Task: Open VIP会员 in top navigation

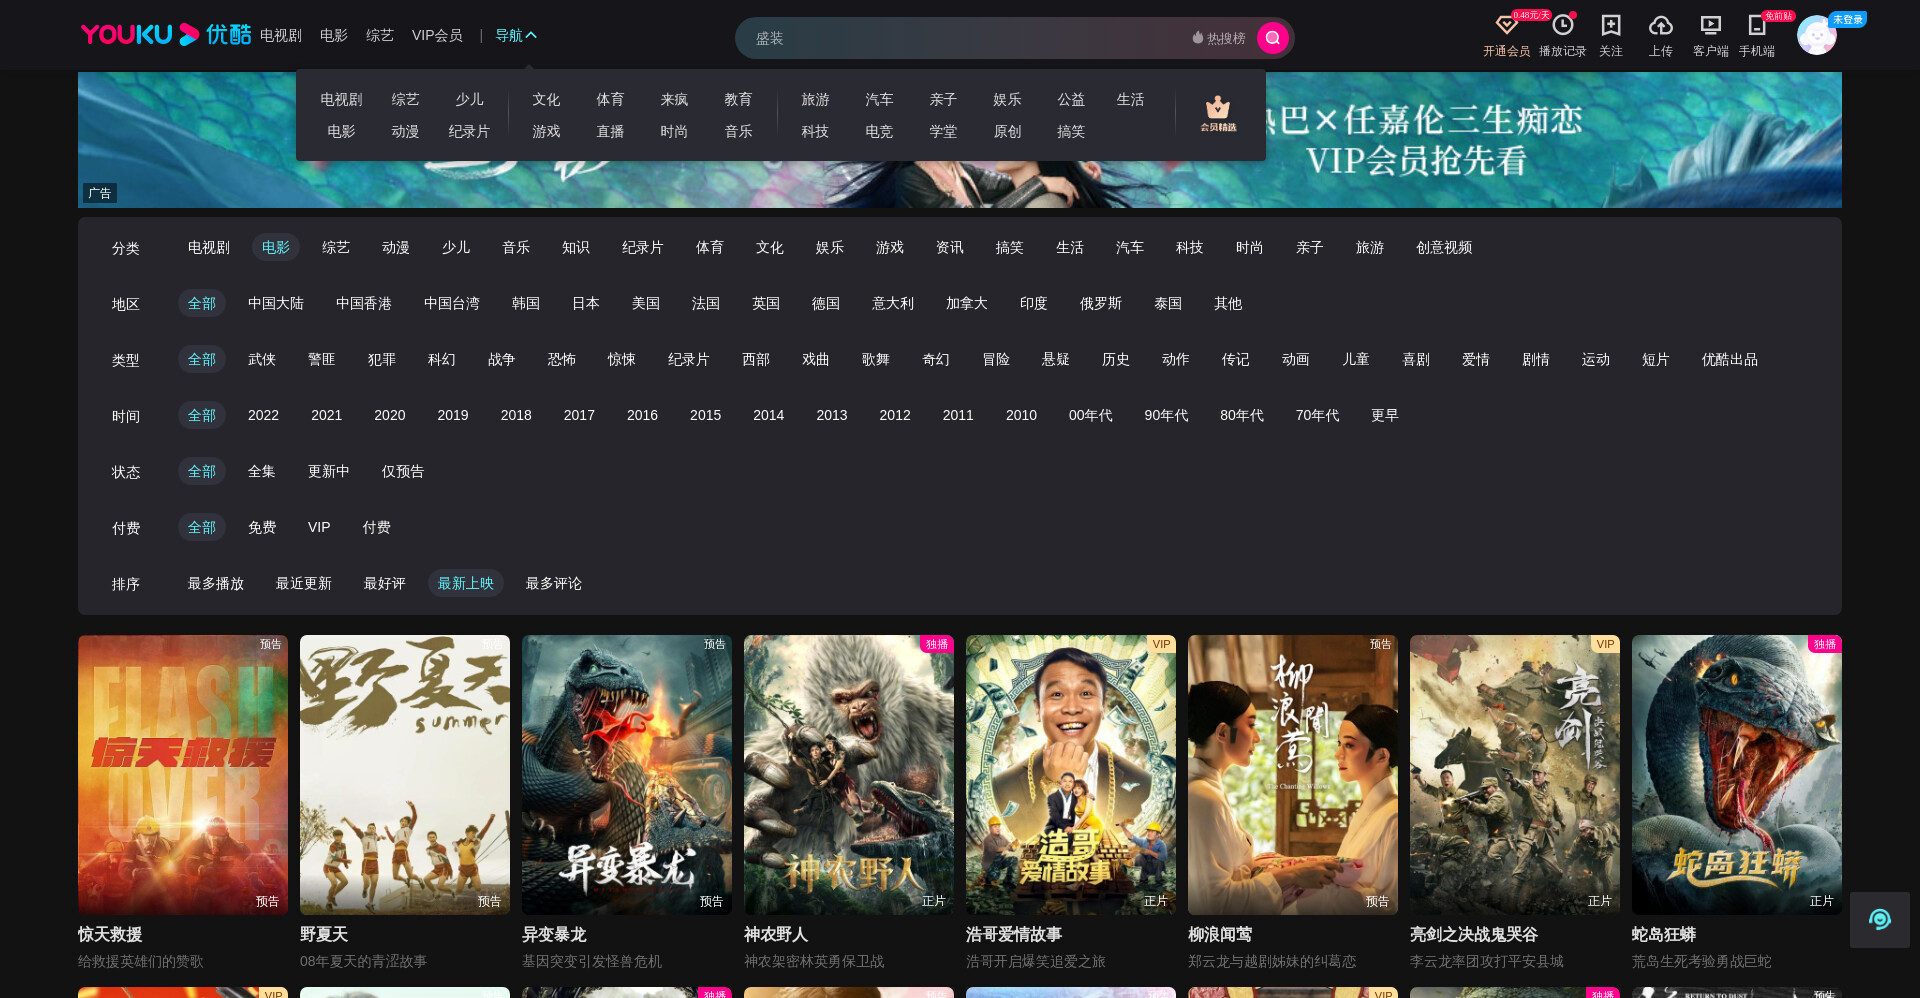Action: pos(437,35)
